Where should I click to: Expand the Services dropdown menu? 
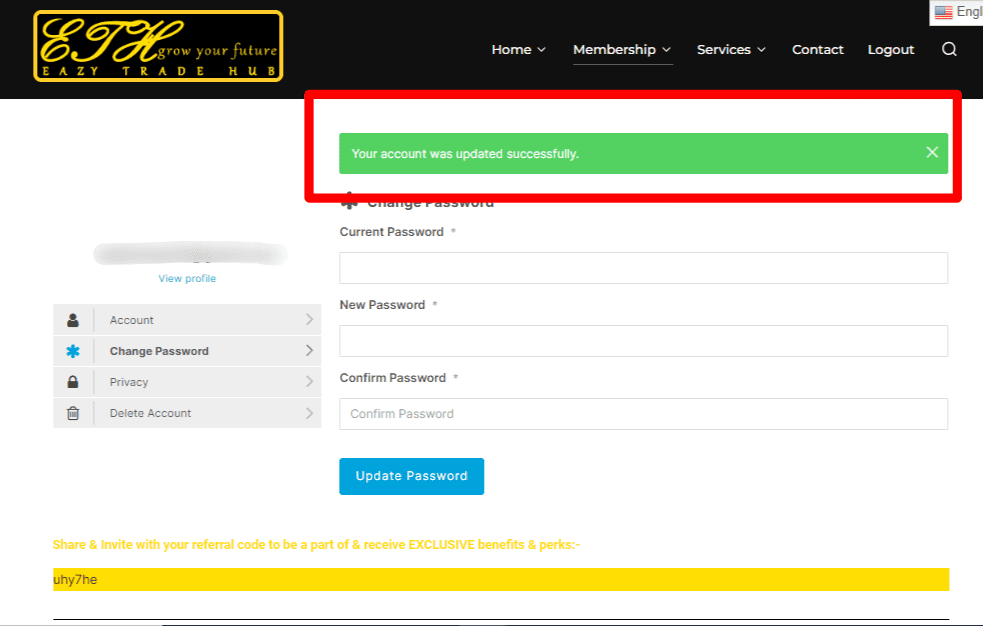pyautogui.click(x=731, y=49)
